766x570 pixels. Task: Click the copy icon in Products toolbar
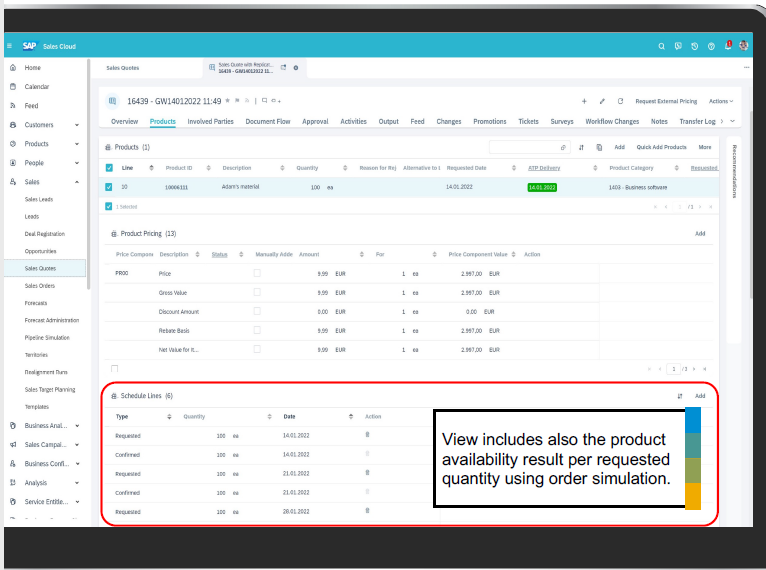click(x=599, y=147)
